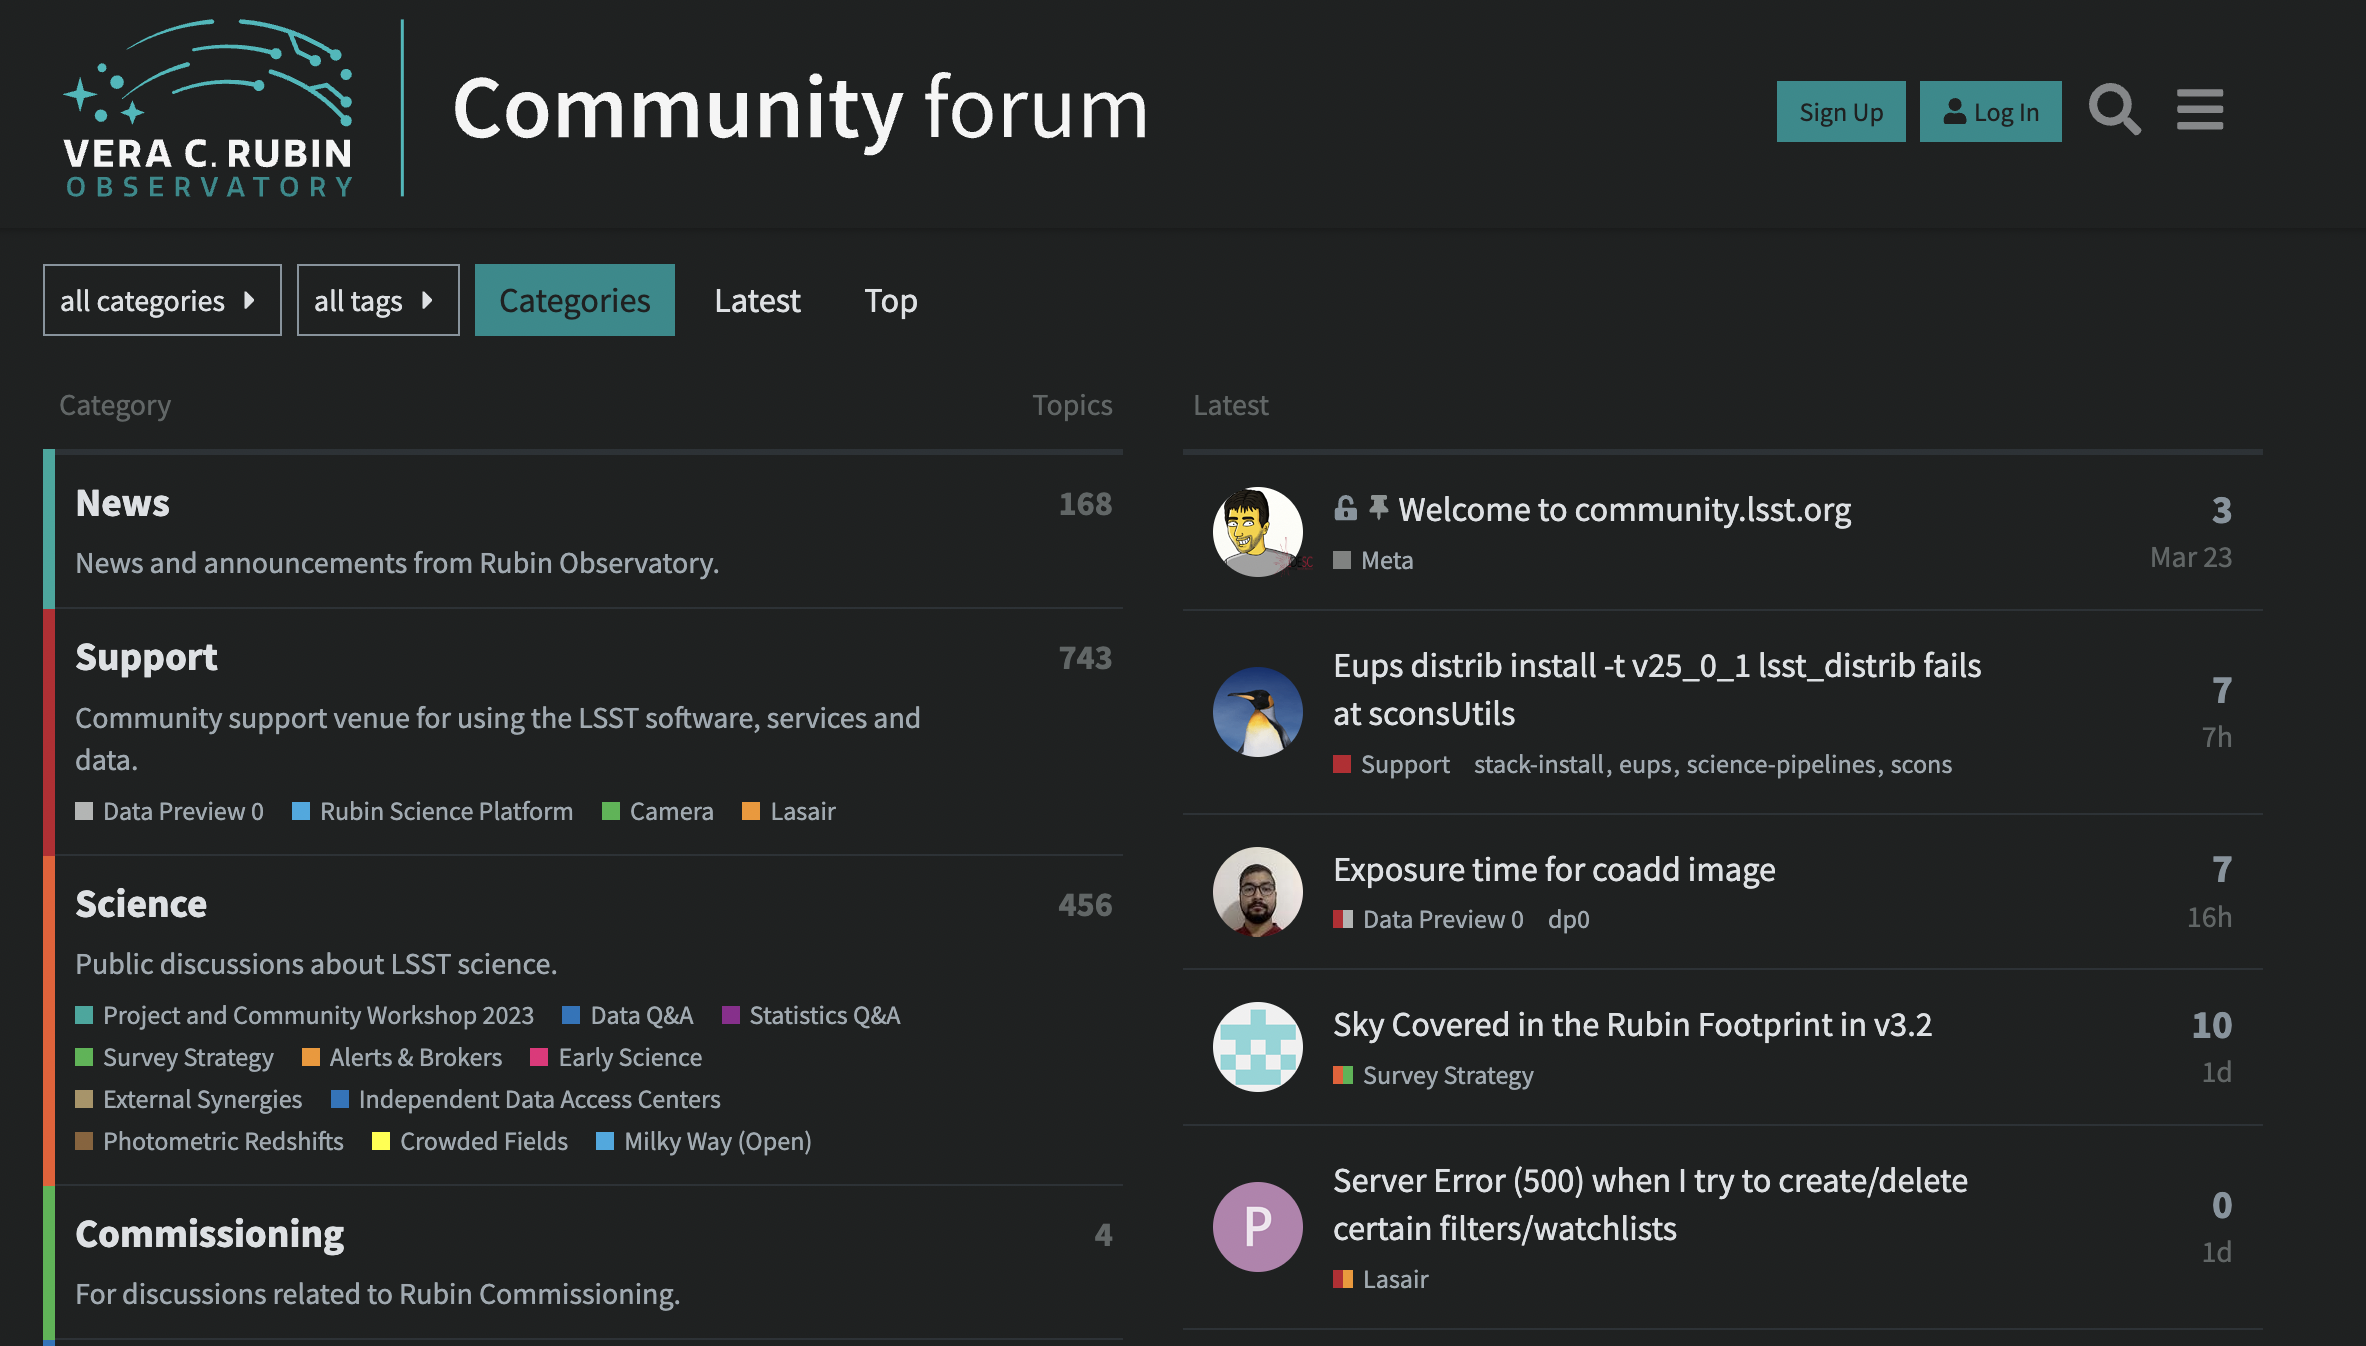Expand the all categories dropdown

click(162, 300)
